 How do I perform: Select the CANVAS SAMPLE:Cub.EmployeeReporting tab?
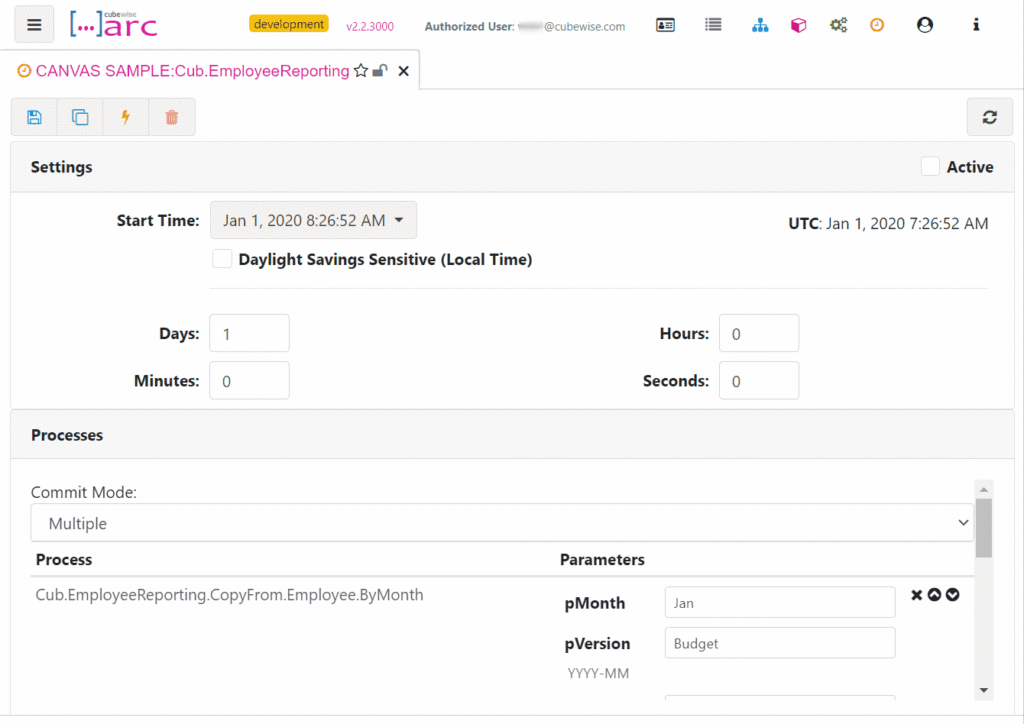tap(192, 71)
